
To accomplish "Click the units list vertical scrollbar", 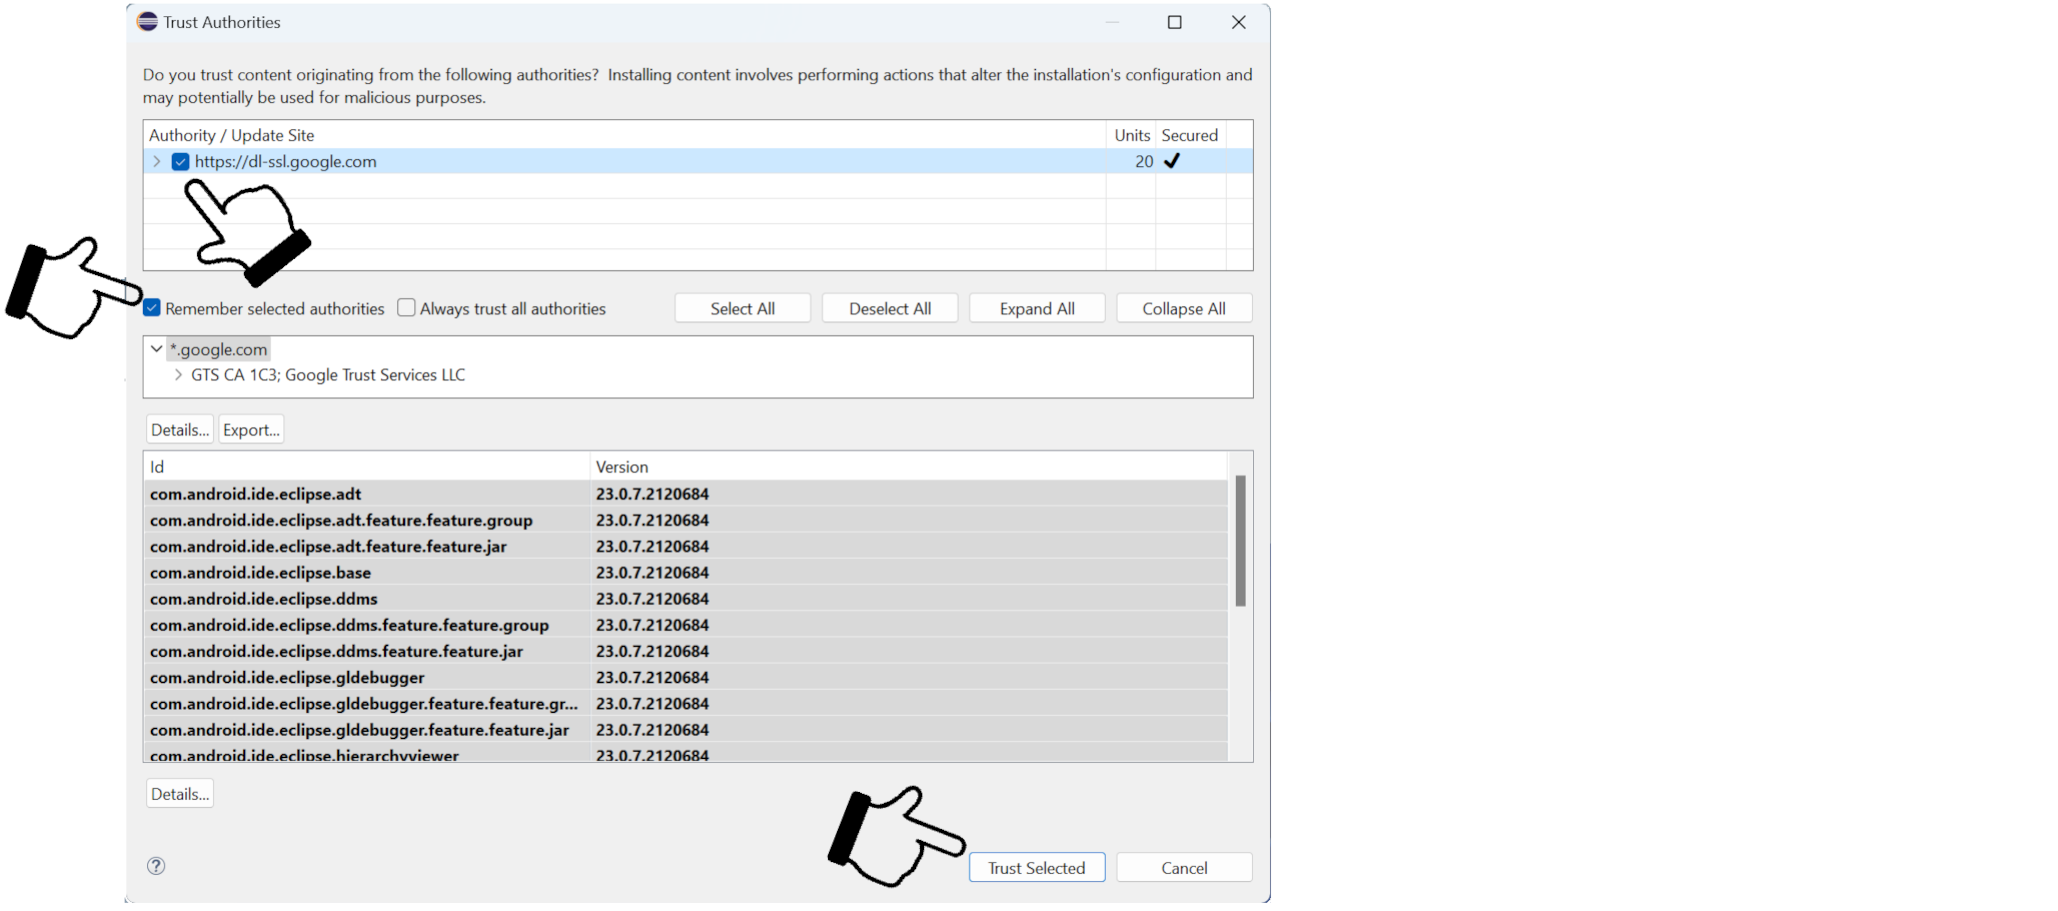I will point(1240,541).
